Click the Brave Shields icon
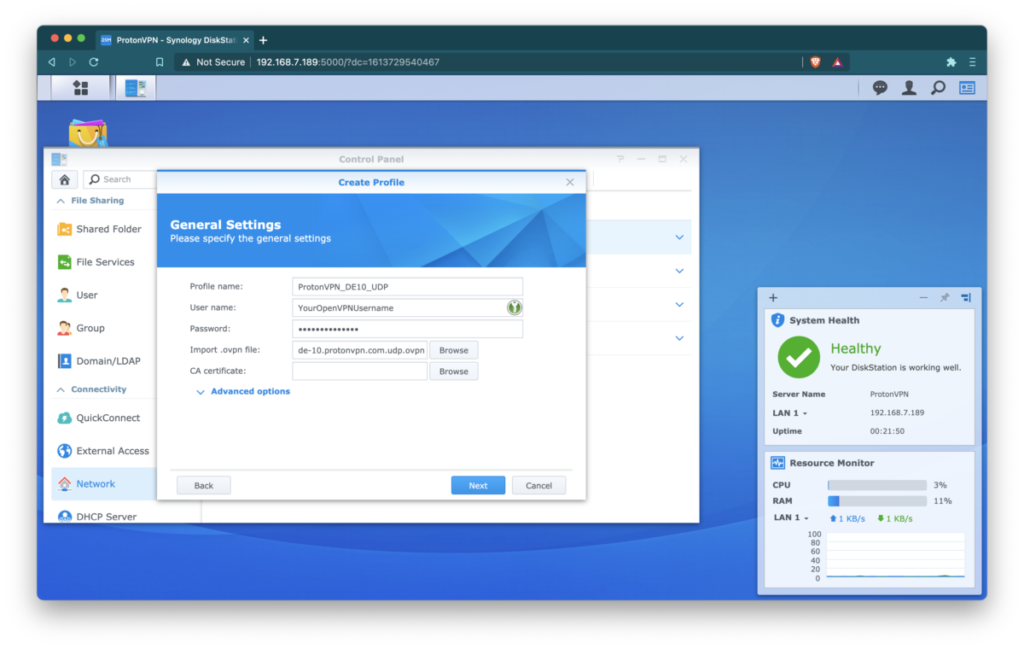The width and height of the screenshot is (1024, 649). tap(815, 62)
